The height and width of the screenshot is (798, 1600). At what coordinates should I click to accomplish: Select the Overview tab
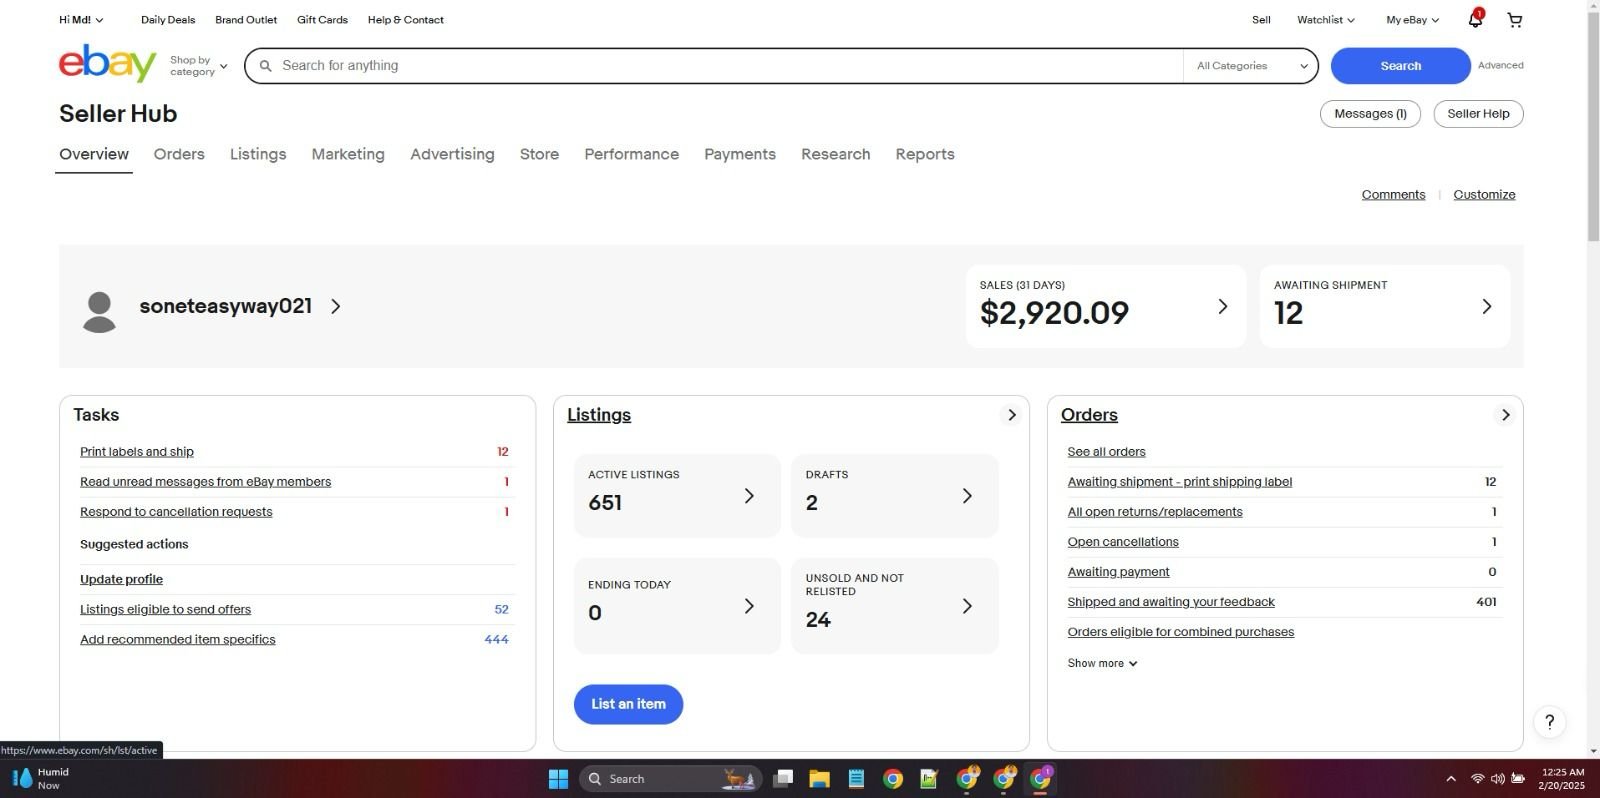tap(94, 154)
